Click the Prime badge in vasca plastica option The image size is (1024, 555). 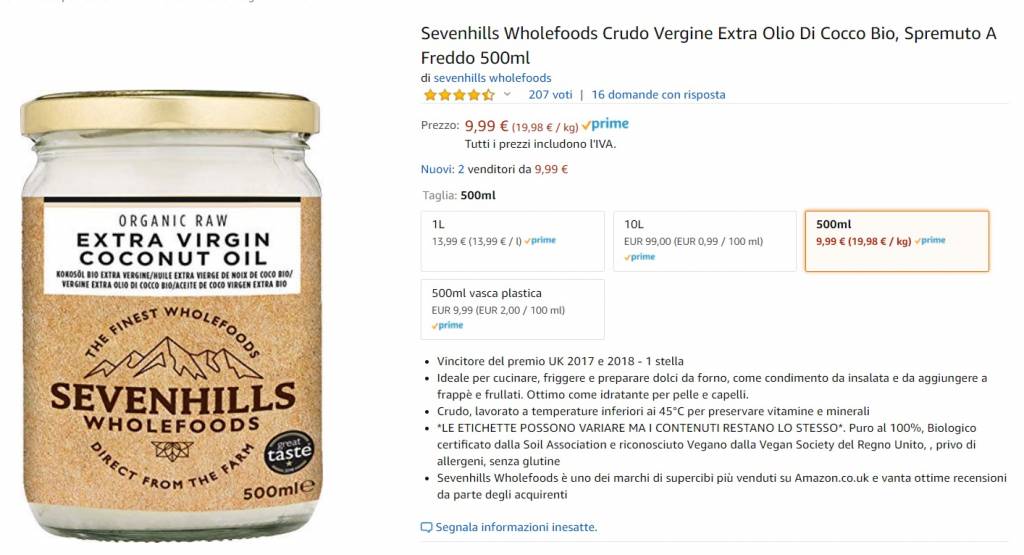447,325
